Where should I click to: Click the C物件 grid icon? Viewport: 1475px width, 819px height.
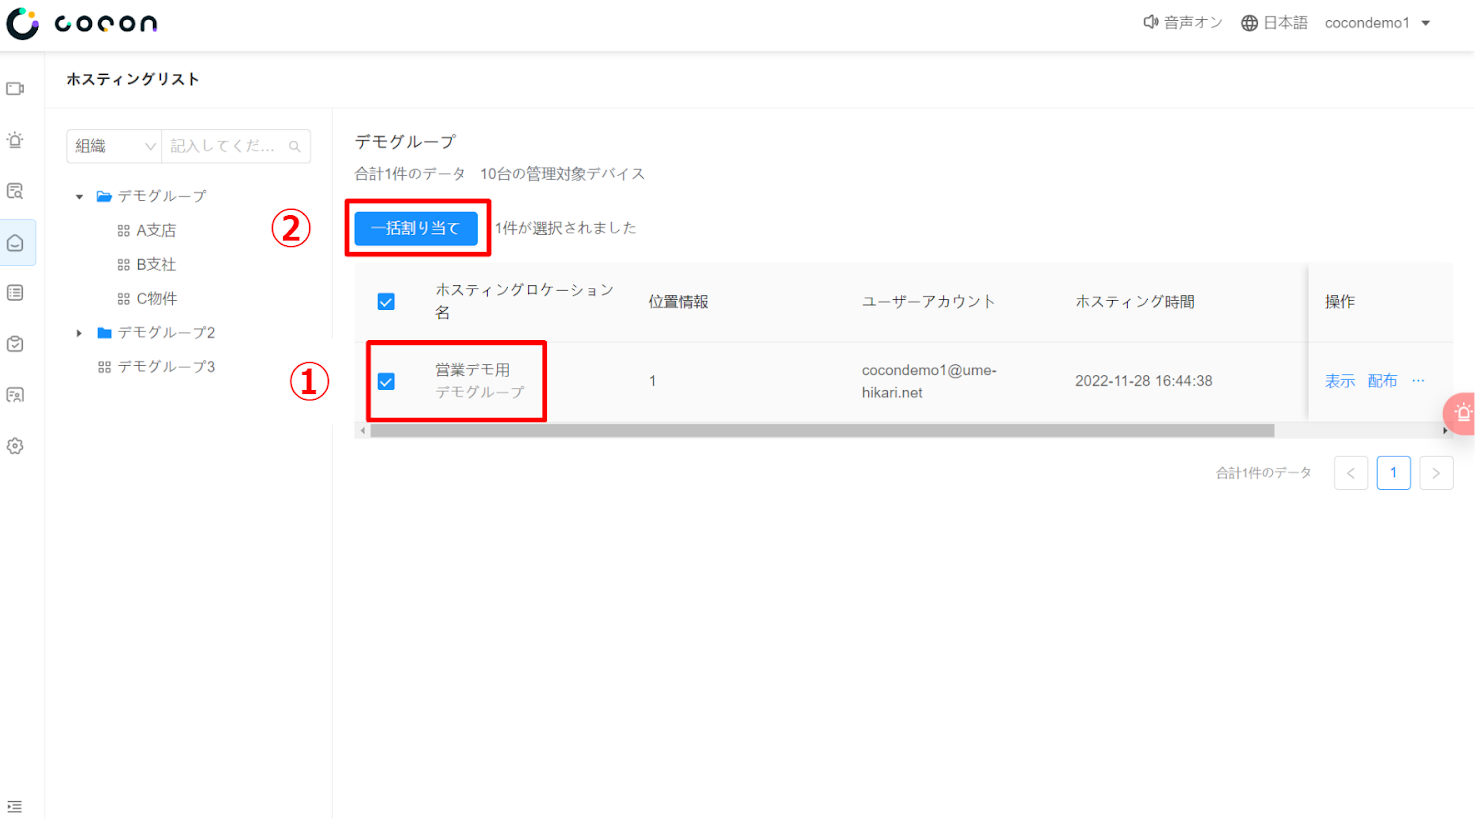(x=124, y=299)
